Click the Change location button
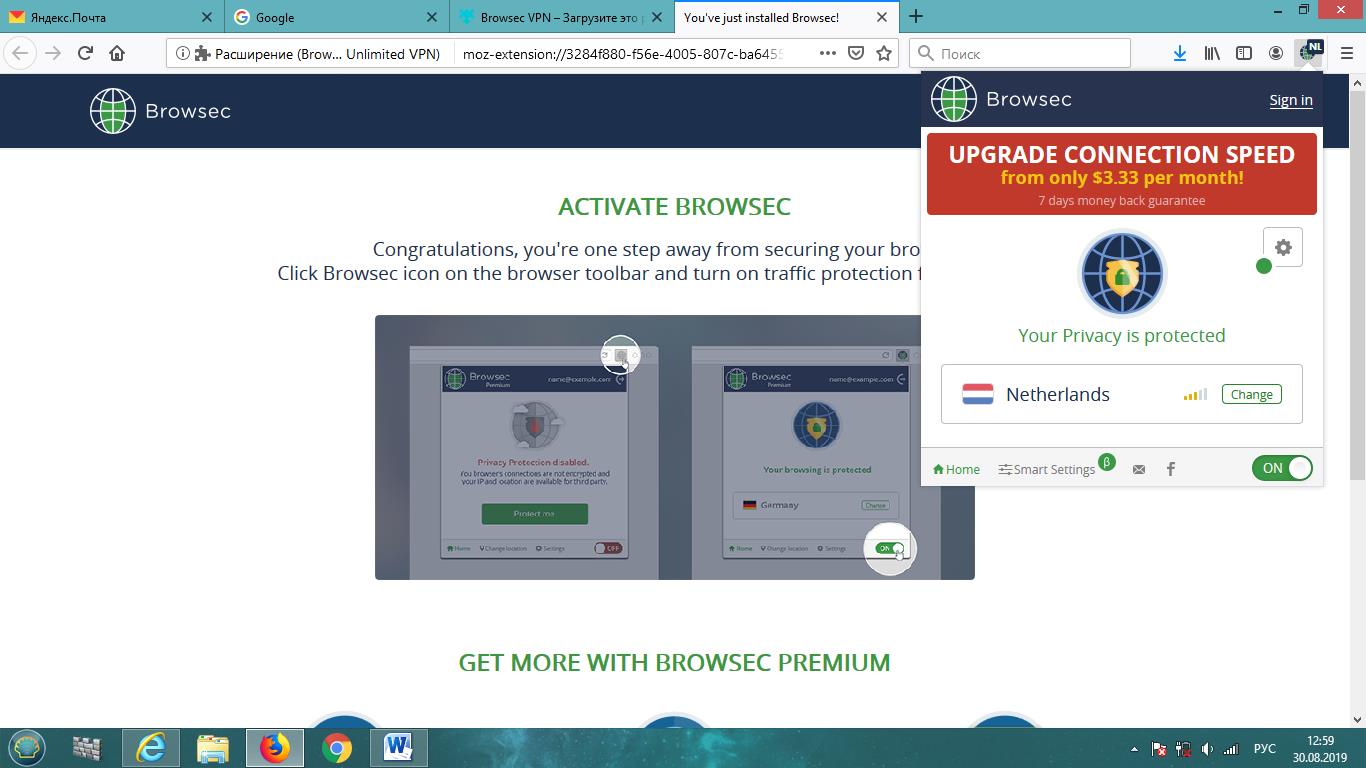This screenshot has height=768, width=1366. 1252,394
